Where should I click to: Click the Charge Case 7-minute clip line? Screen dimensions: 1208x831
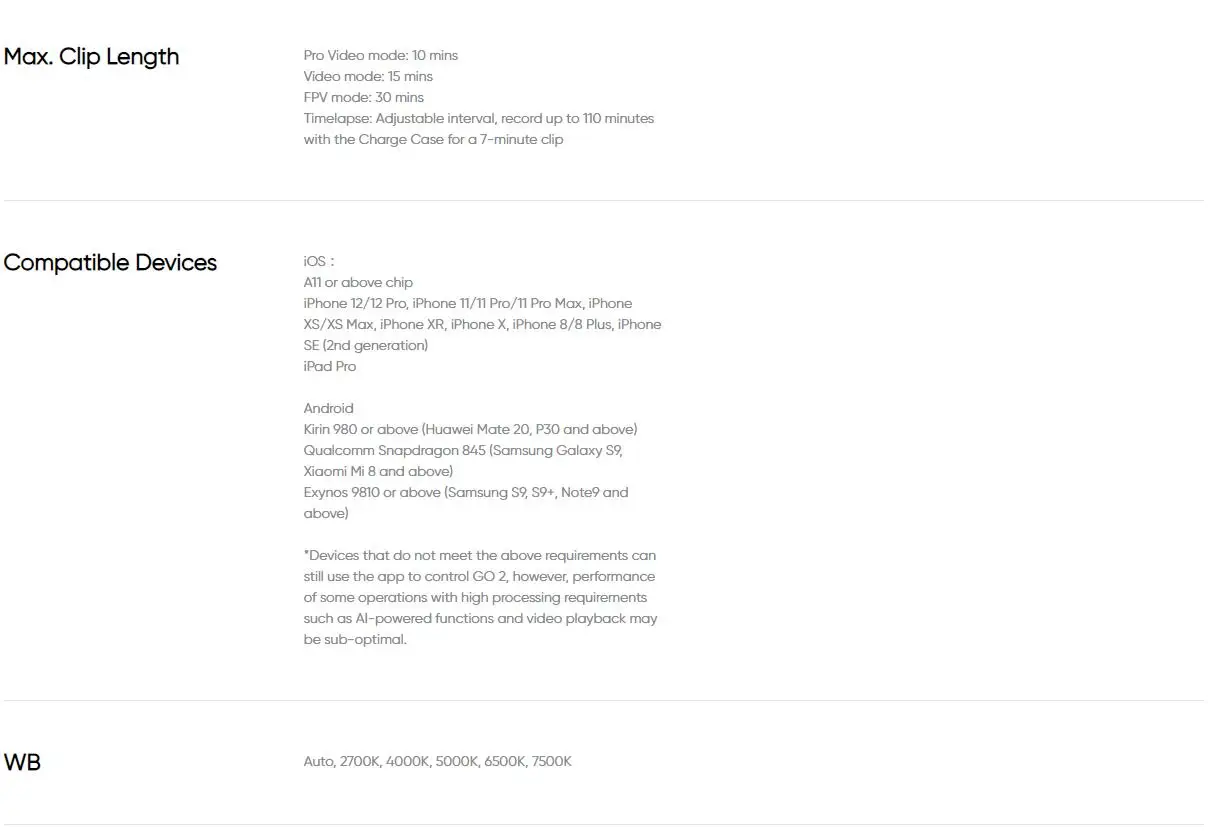tap(433, 139)
